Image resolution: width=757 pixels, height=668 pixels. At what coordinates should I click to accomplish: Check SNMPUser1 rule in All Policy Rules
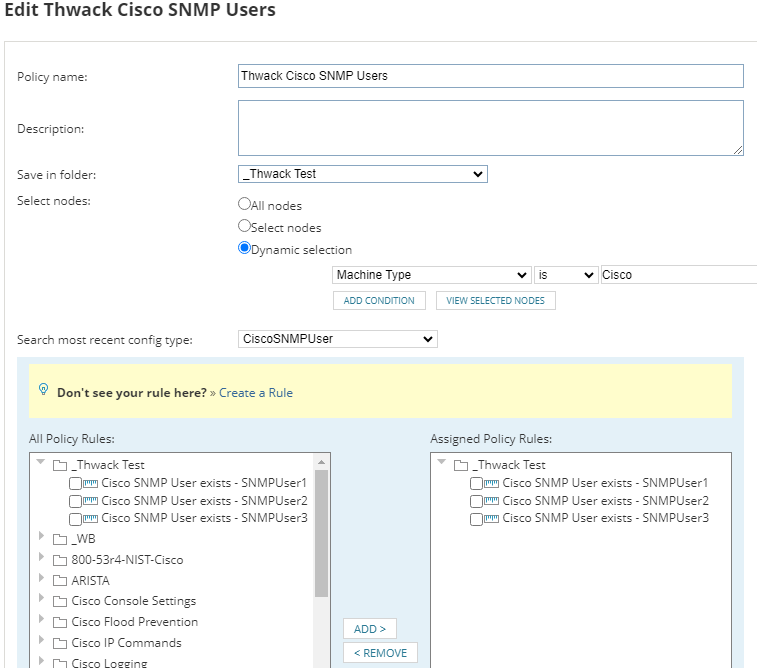coord(75,483)
